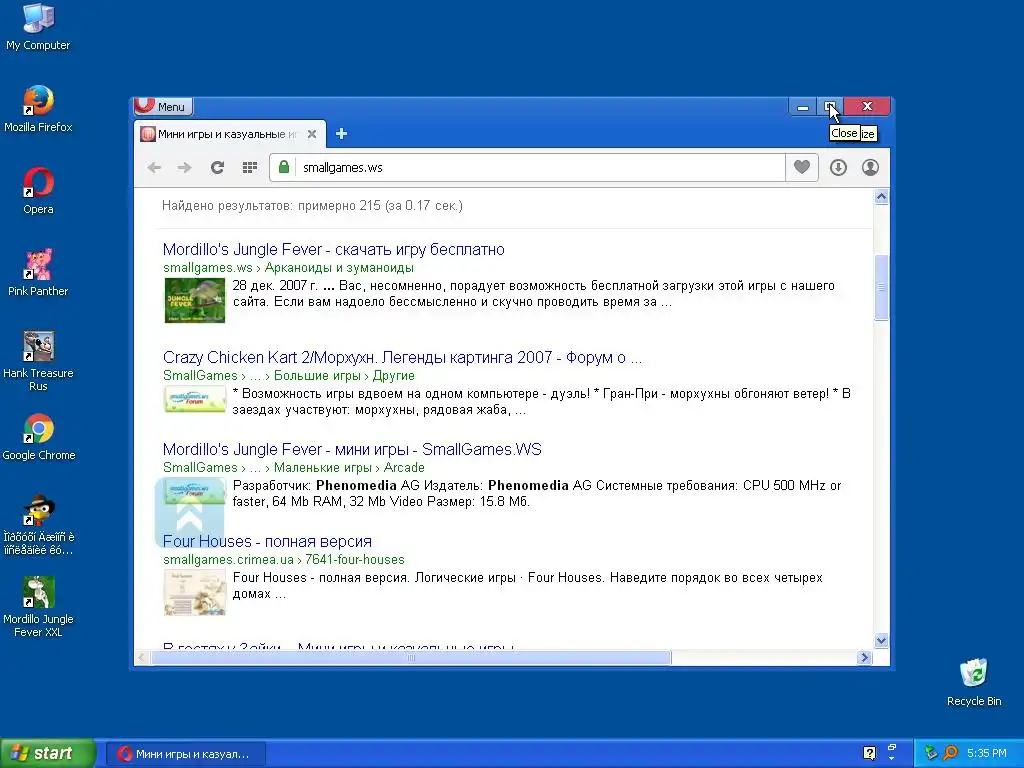Click the horizontal scrollbar left arrow
1024x768 pixels.
142,658
